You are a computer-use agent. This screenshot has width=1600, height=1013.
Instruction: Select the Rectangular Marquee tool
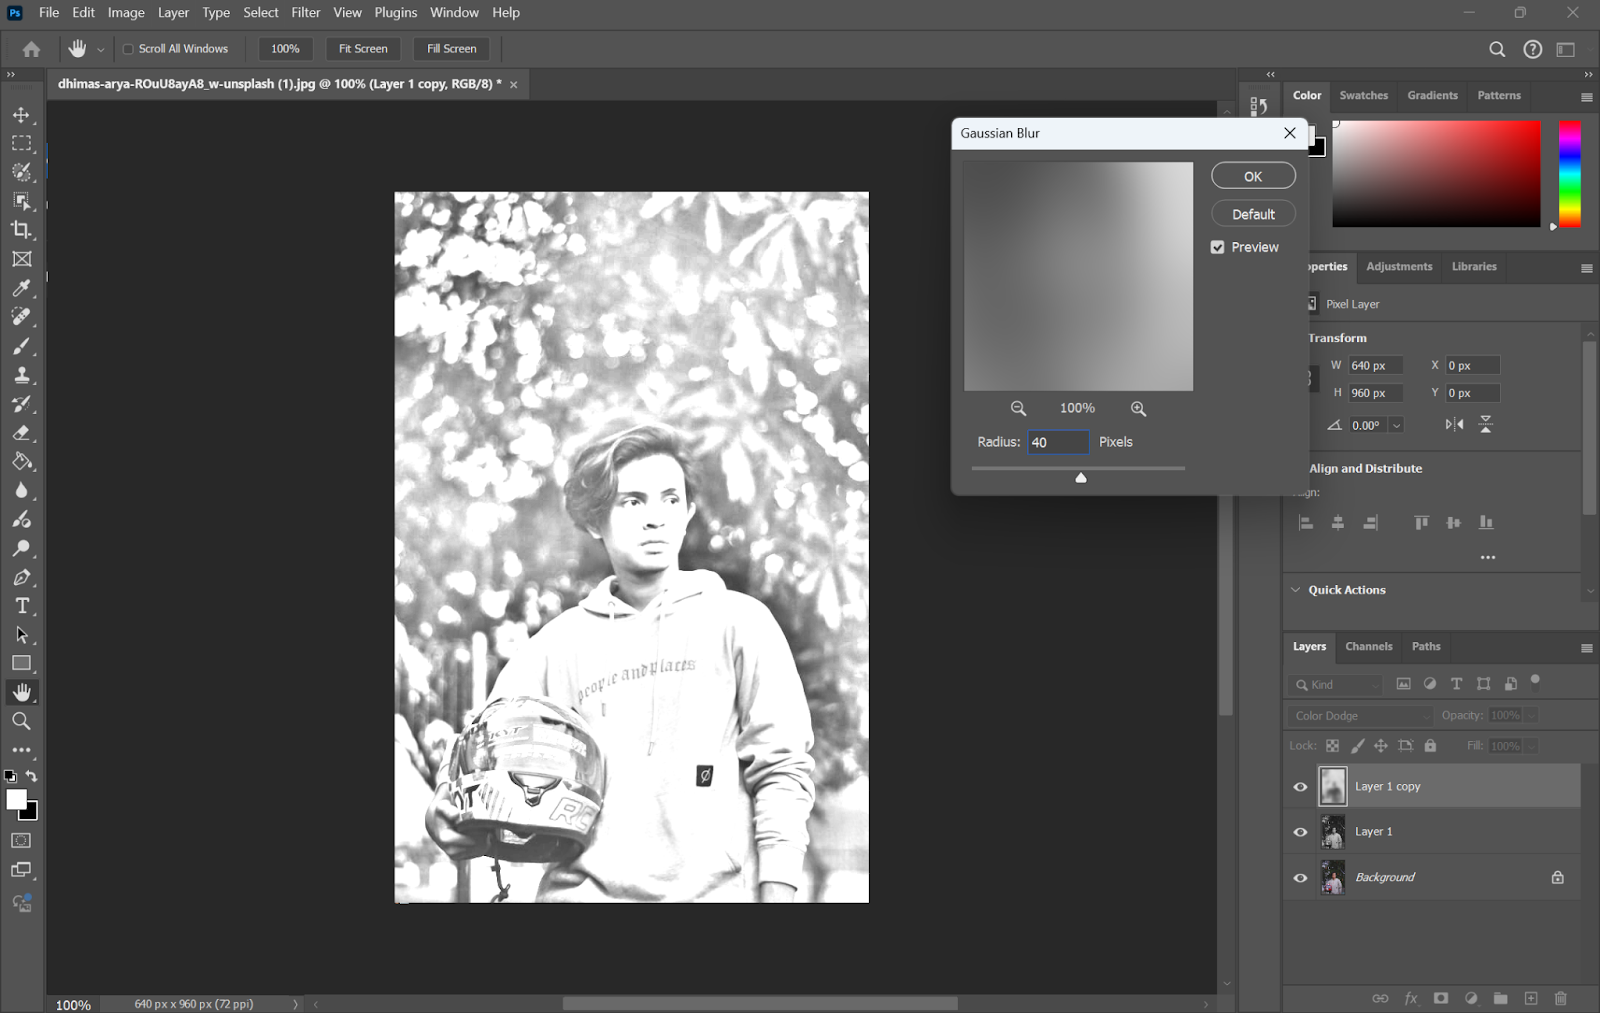21,143
